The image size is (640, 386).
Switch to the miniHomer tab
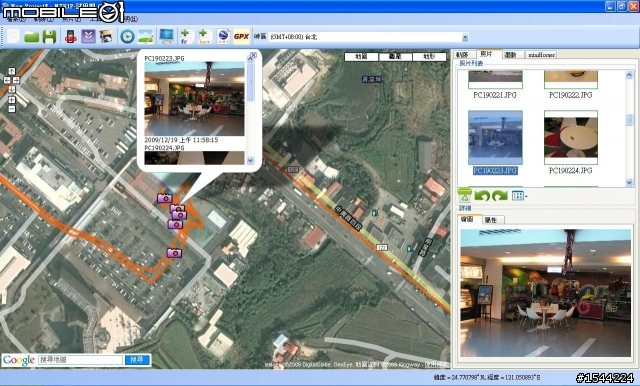pyautogui.click(x=541, y=55)
